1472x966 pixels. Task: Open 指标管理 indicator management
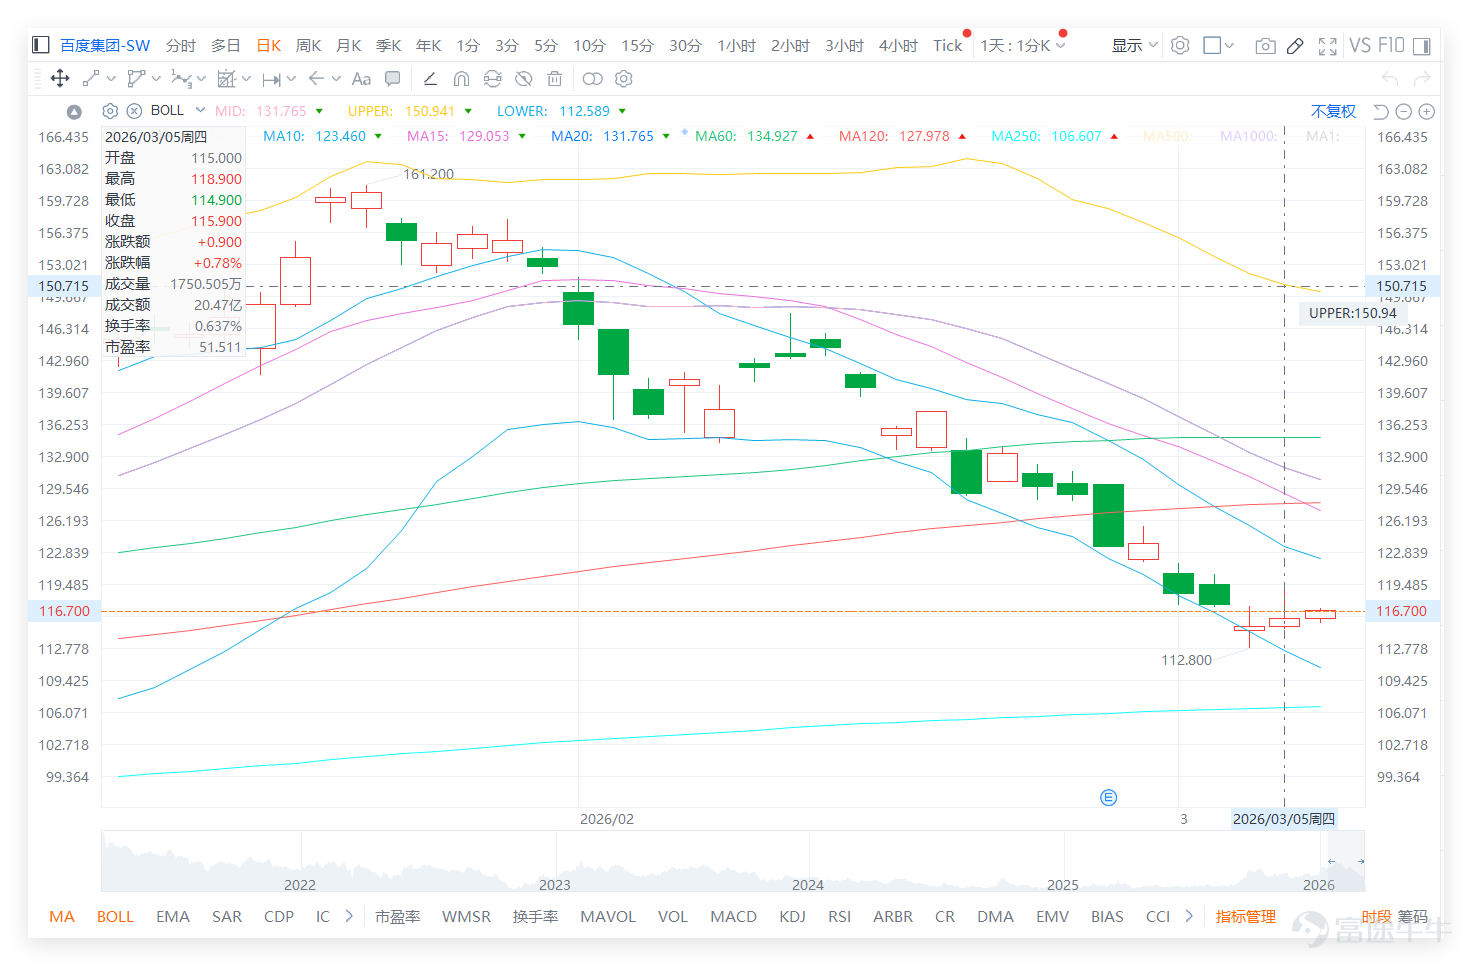[1245, 916]
